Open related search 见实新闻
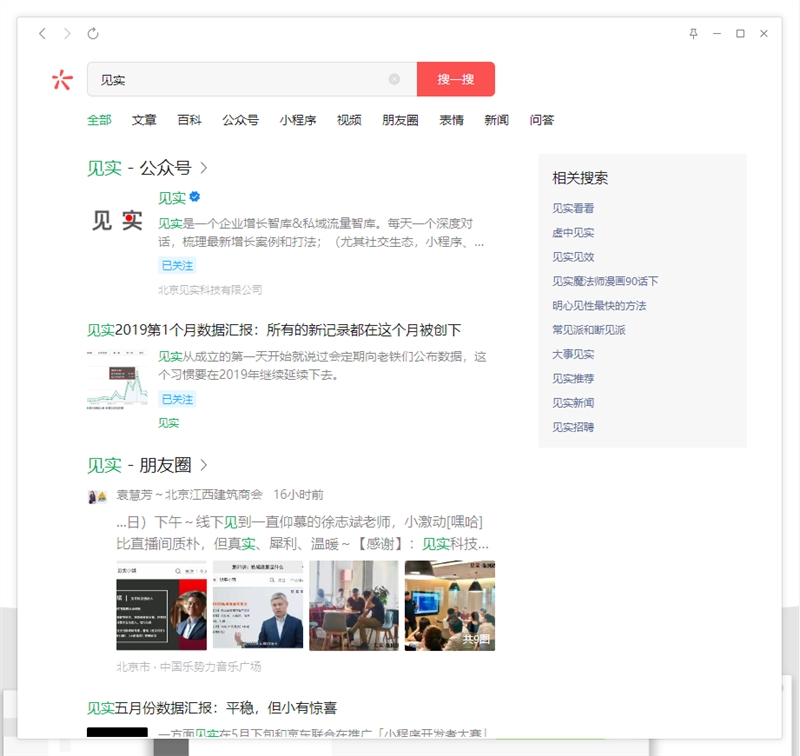This screenshot has height=756, width=800. (573, 403)
